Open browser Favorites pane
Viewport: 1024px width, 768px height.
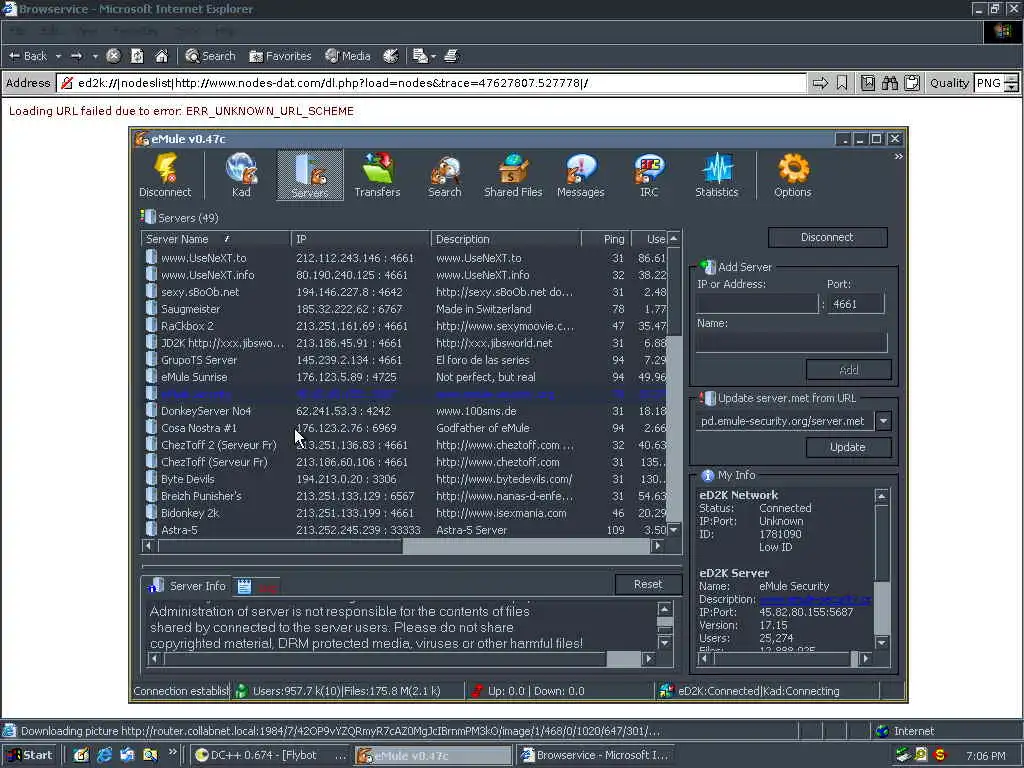280,56
